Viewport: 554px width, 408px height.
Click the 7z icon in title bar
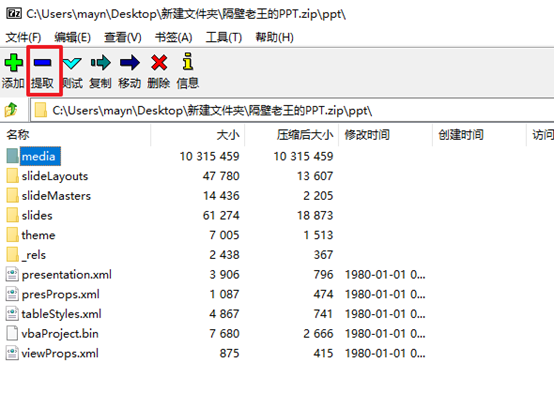(x=14, y=14)
